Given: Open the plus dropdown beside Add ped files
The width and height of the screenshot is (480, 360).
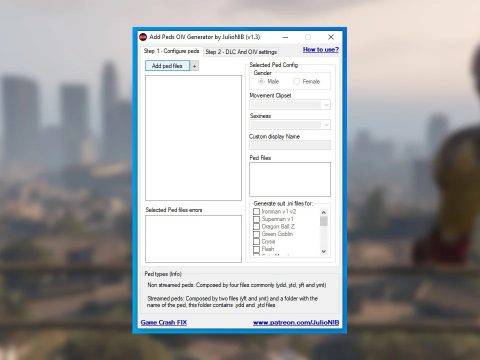Looking at the screenshot, I should (194, 66).
